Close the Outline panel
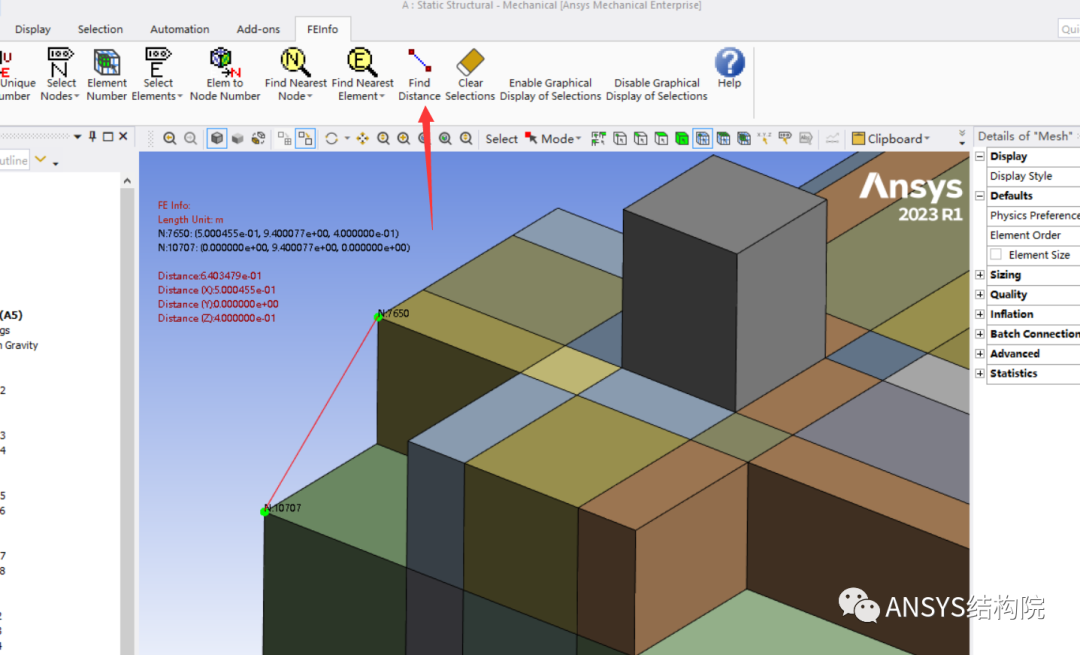Image resolution: width=1080 pixels, height=655 pixels. [x=123, y=136]
